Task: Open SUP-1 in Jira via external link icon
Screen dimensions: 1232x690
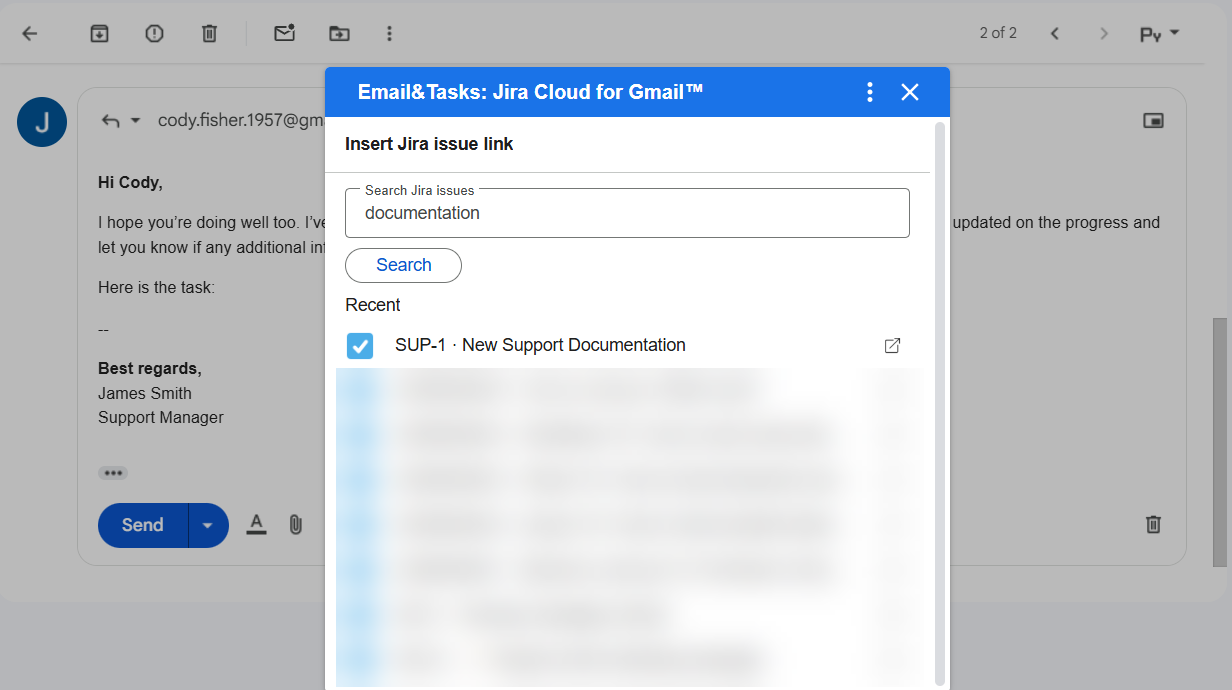Action: (892, 345)
